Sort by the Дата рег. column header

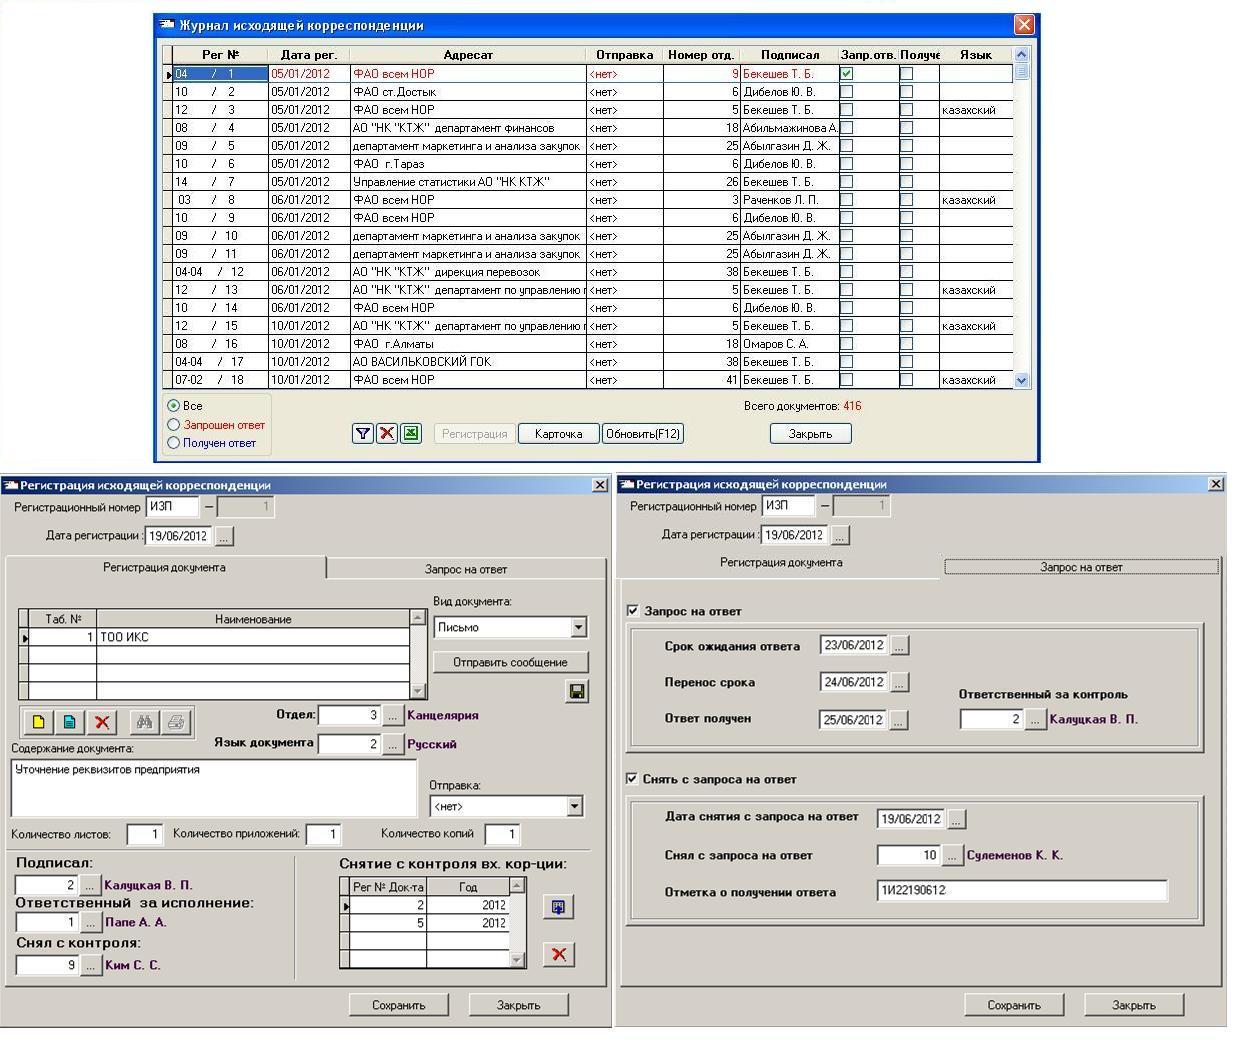(309, 55)
